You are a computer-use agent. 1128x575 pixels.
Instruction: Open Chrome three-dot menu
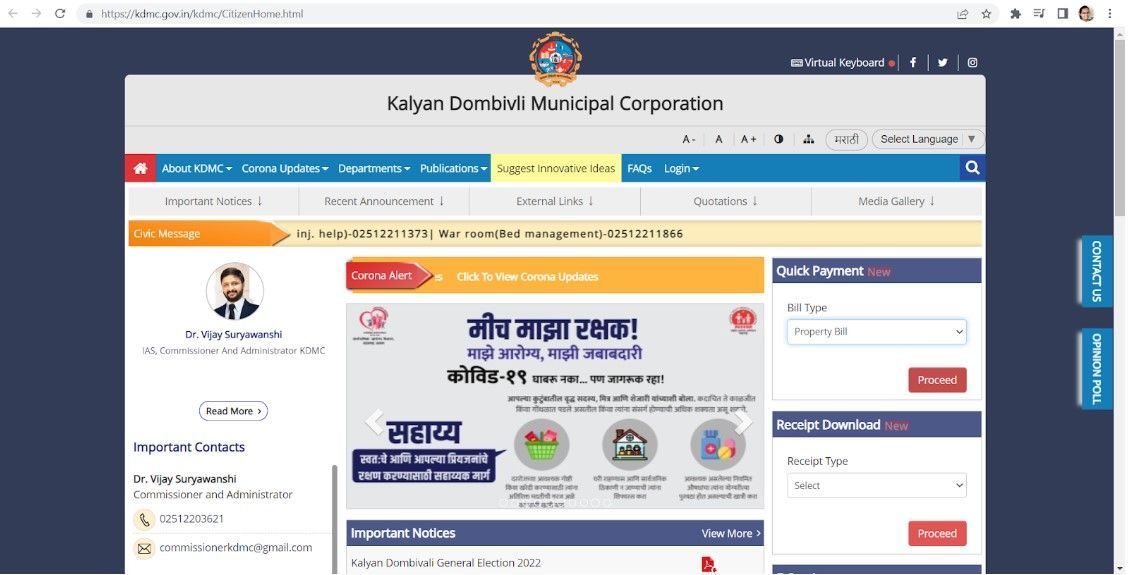tap(1110, 14)
